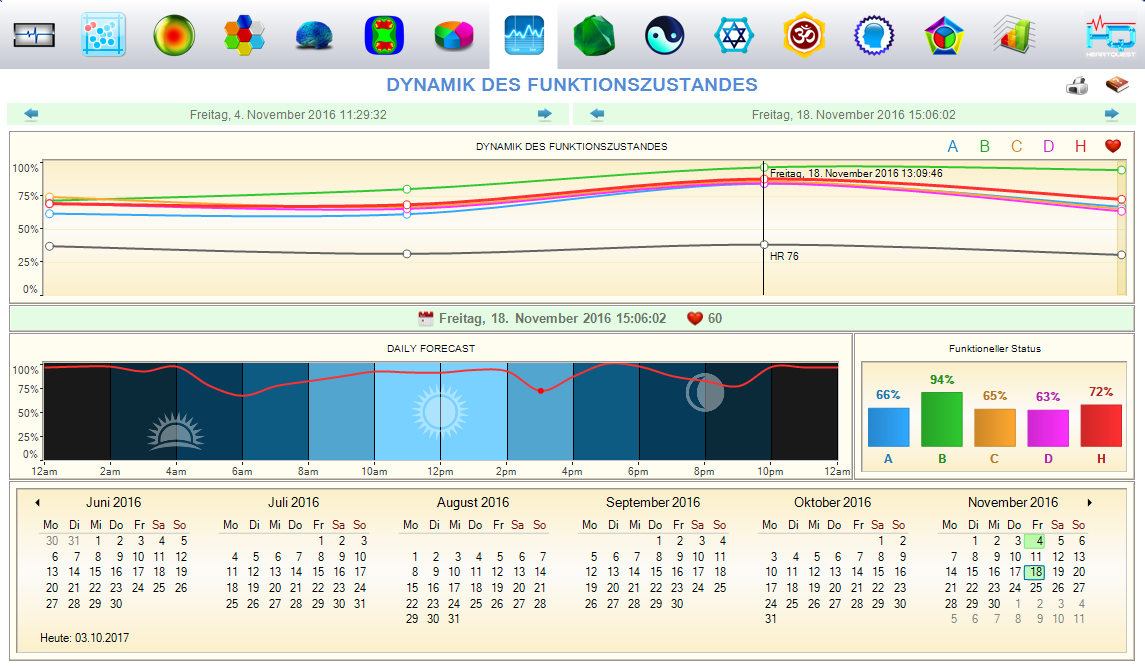Screen dimensions: 1145x670
Task: Select the active dynamics wave chart tab
Action: click(524, 35)
